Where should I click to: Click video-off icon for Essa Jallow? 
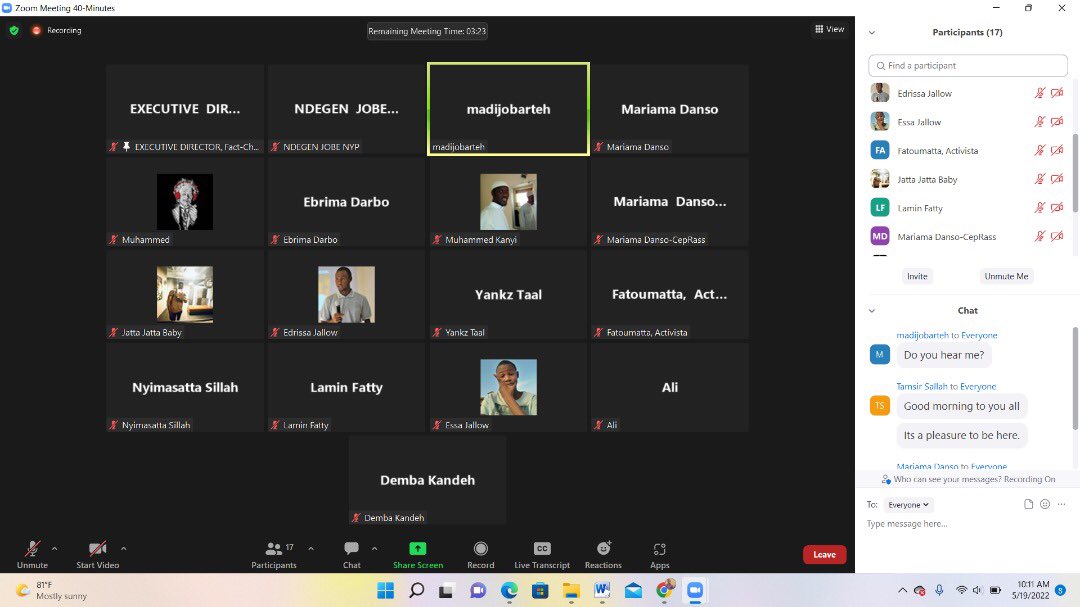[x=1057, y=122]
